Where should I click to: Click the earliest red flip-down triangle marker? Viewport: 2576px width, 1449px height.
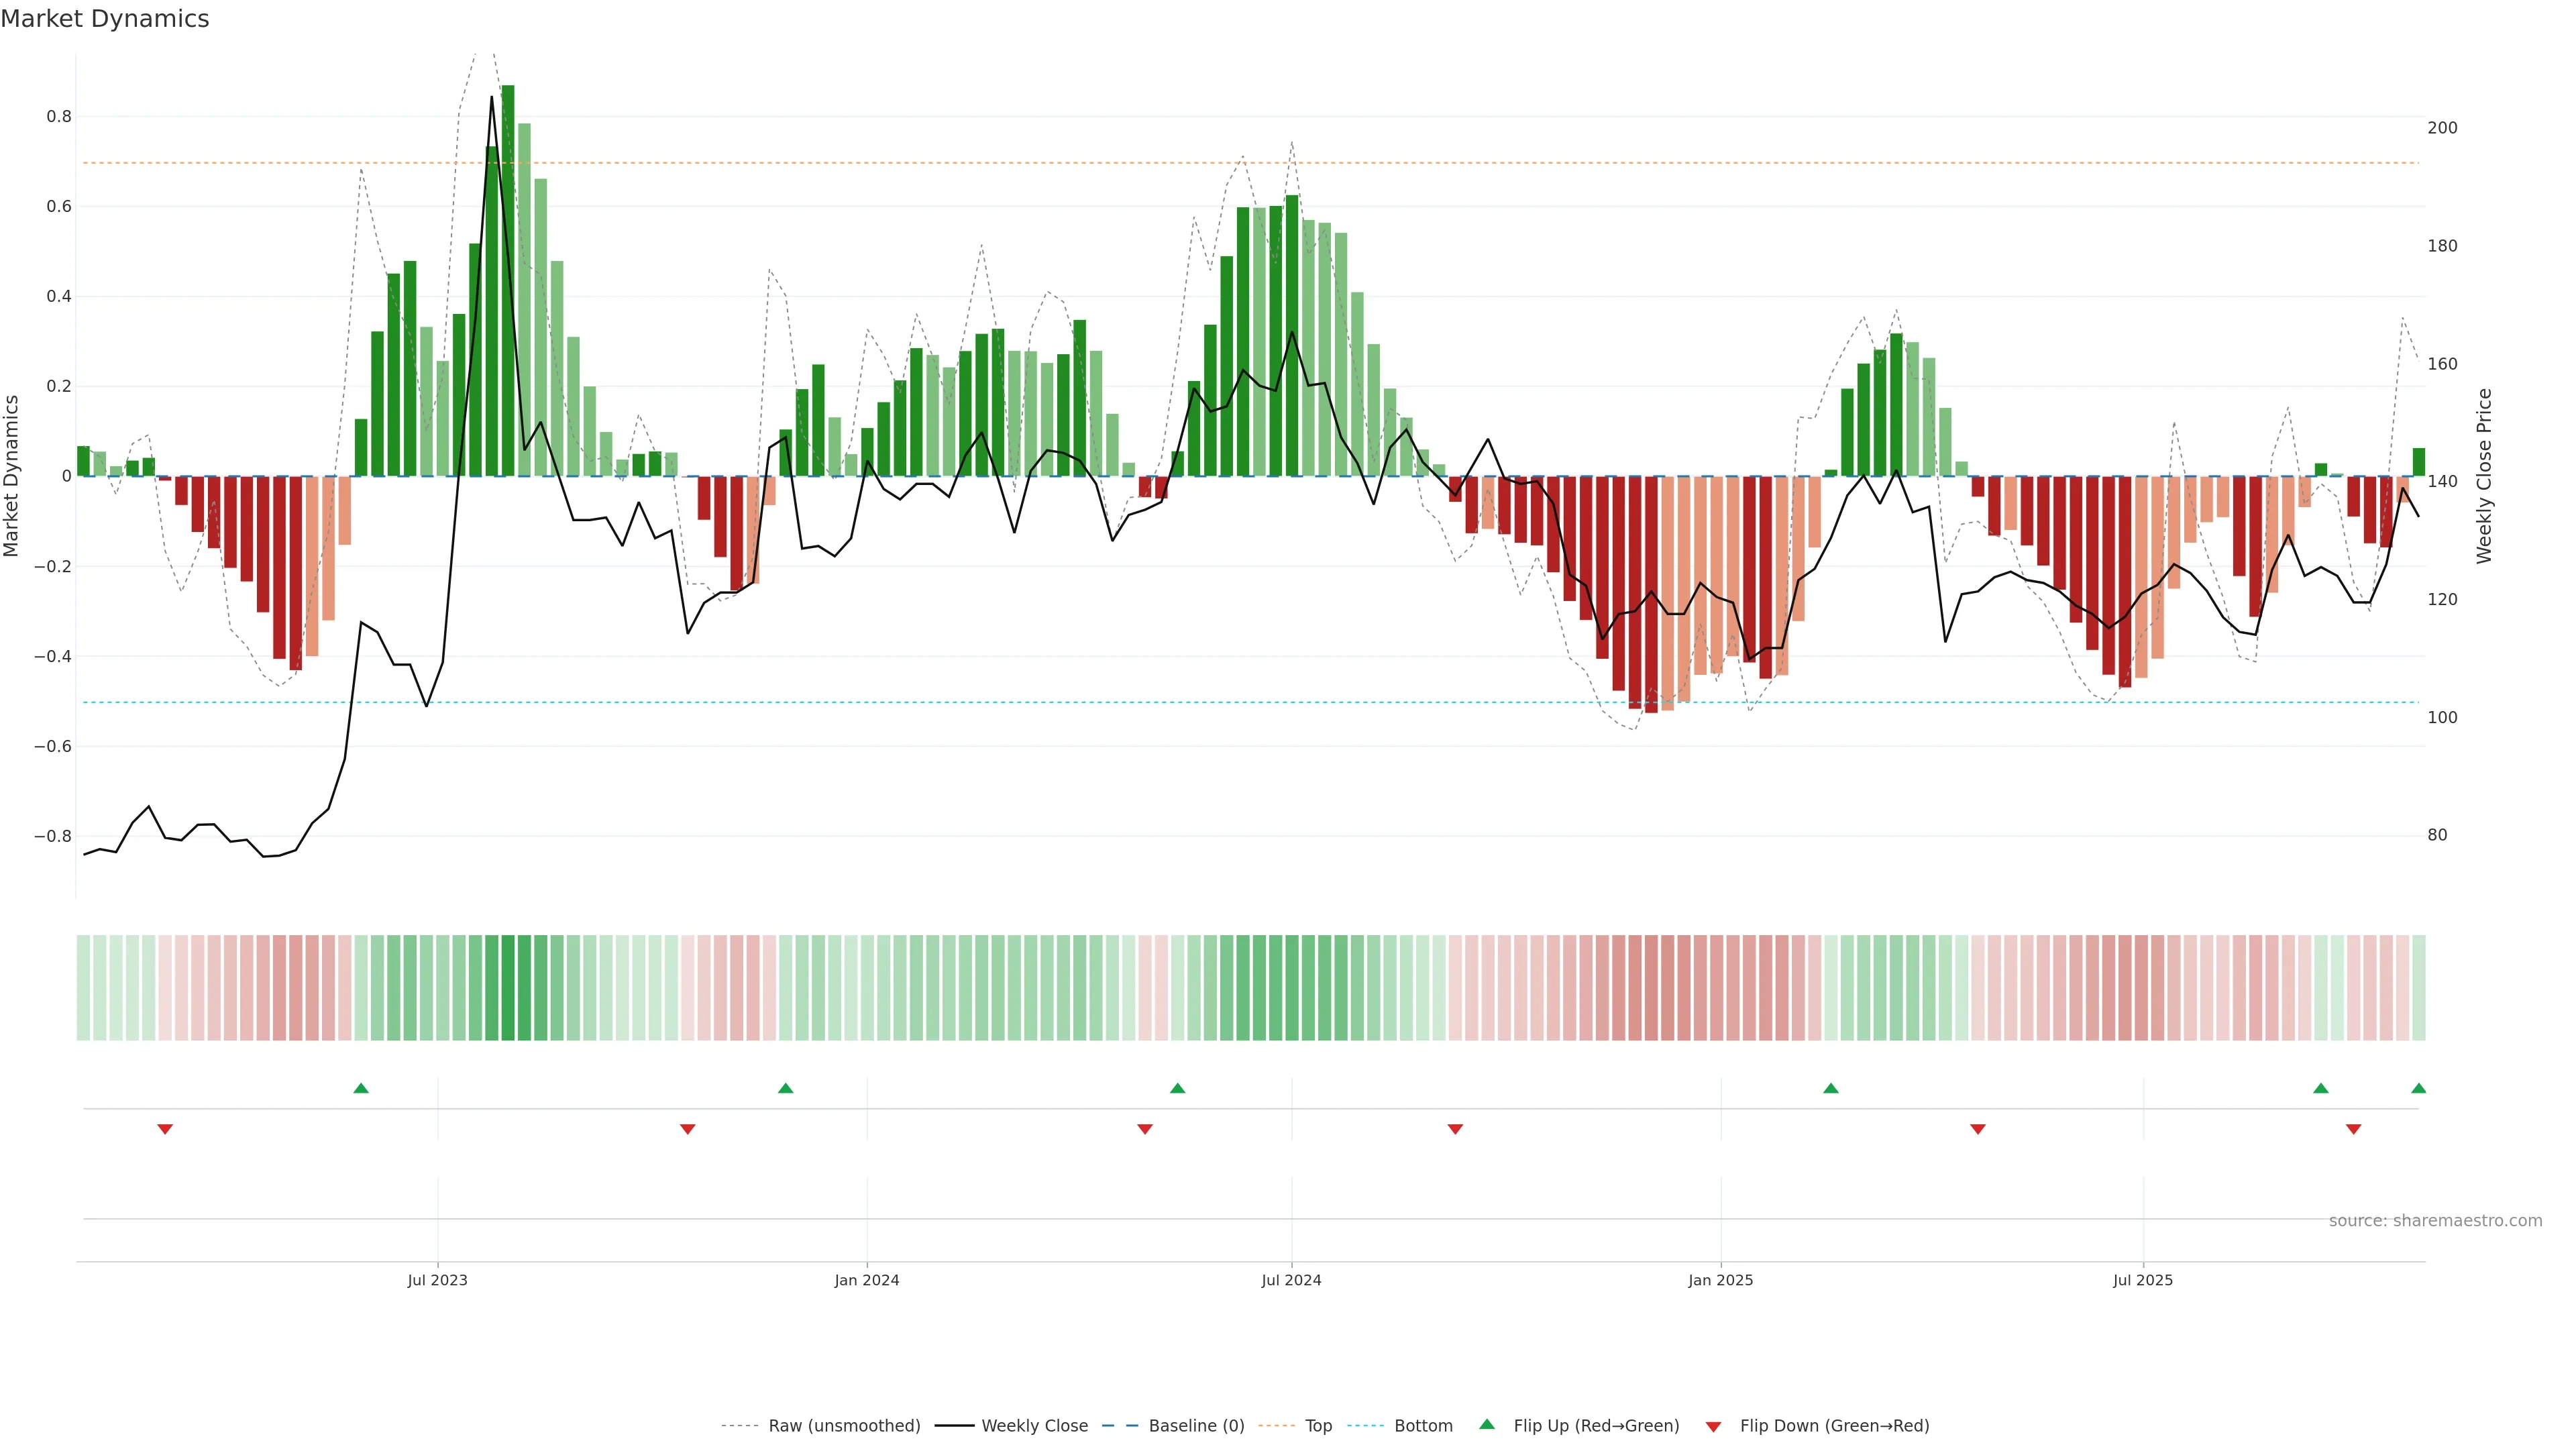(x=165, y=1129)
